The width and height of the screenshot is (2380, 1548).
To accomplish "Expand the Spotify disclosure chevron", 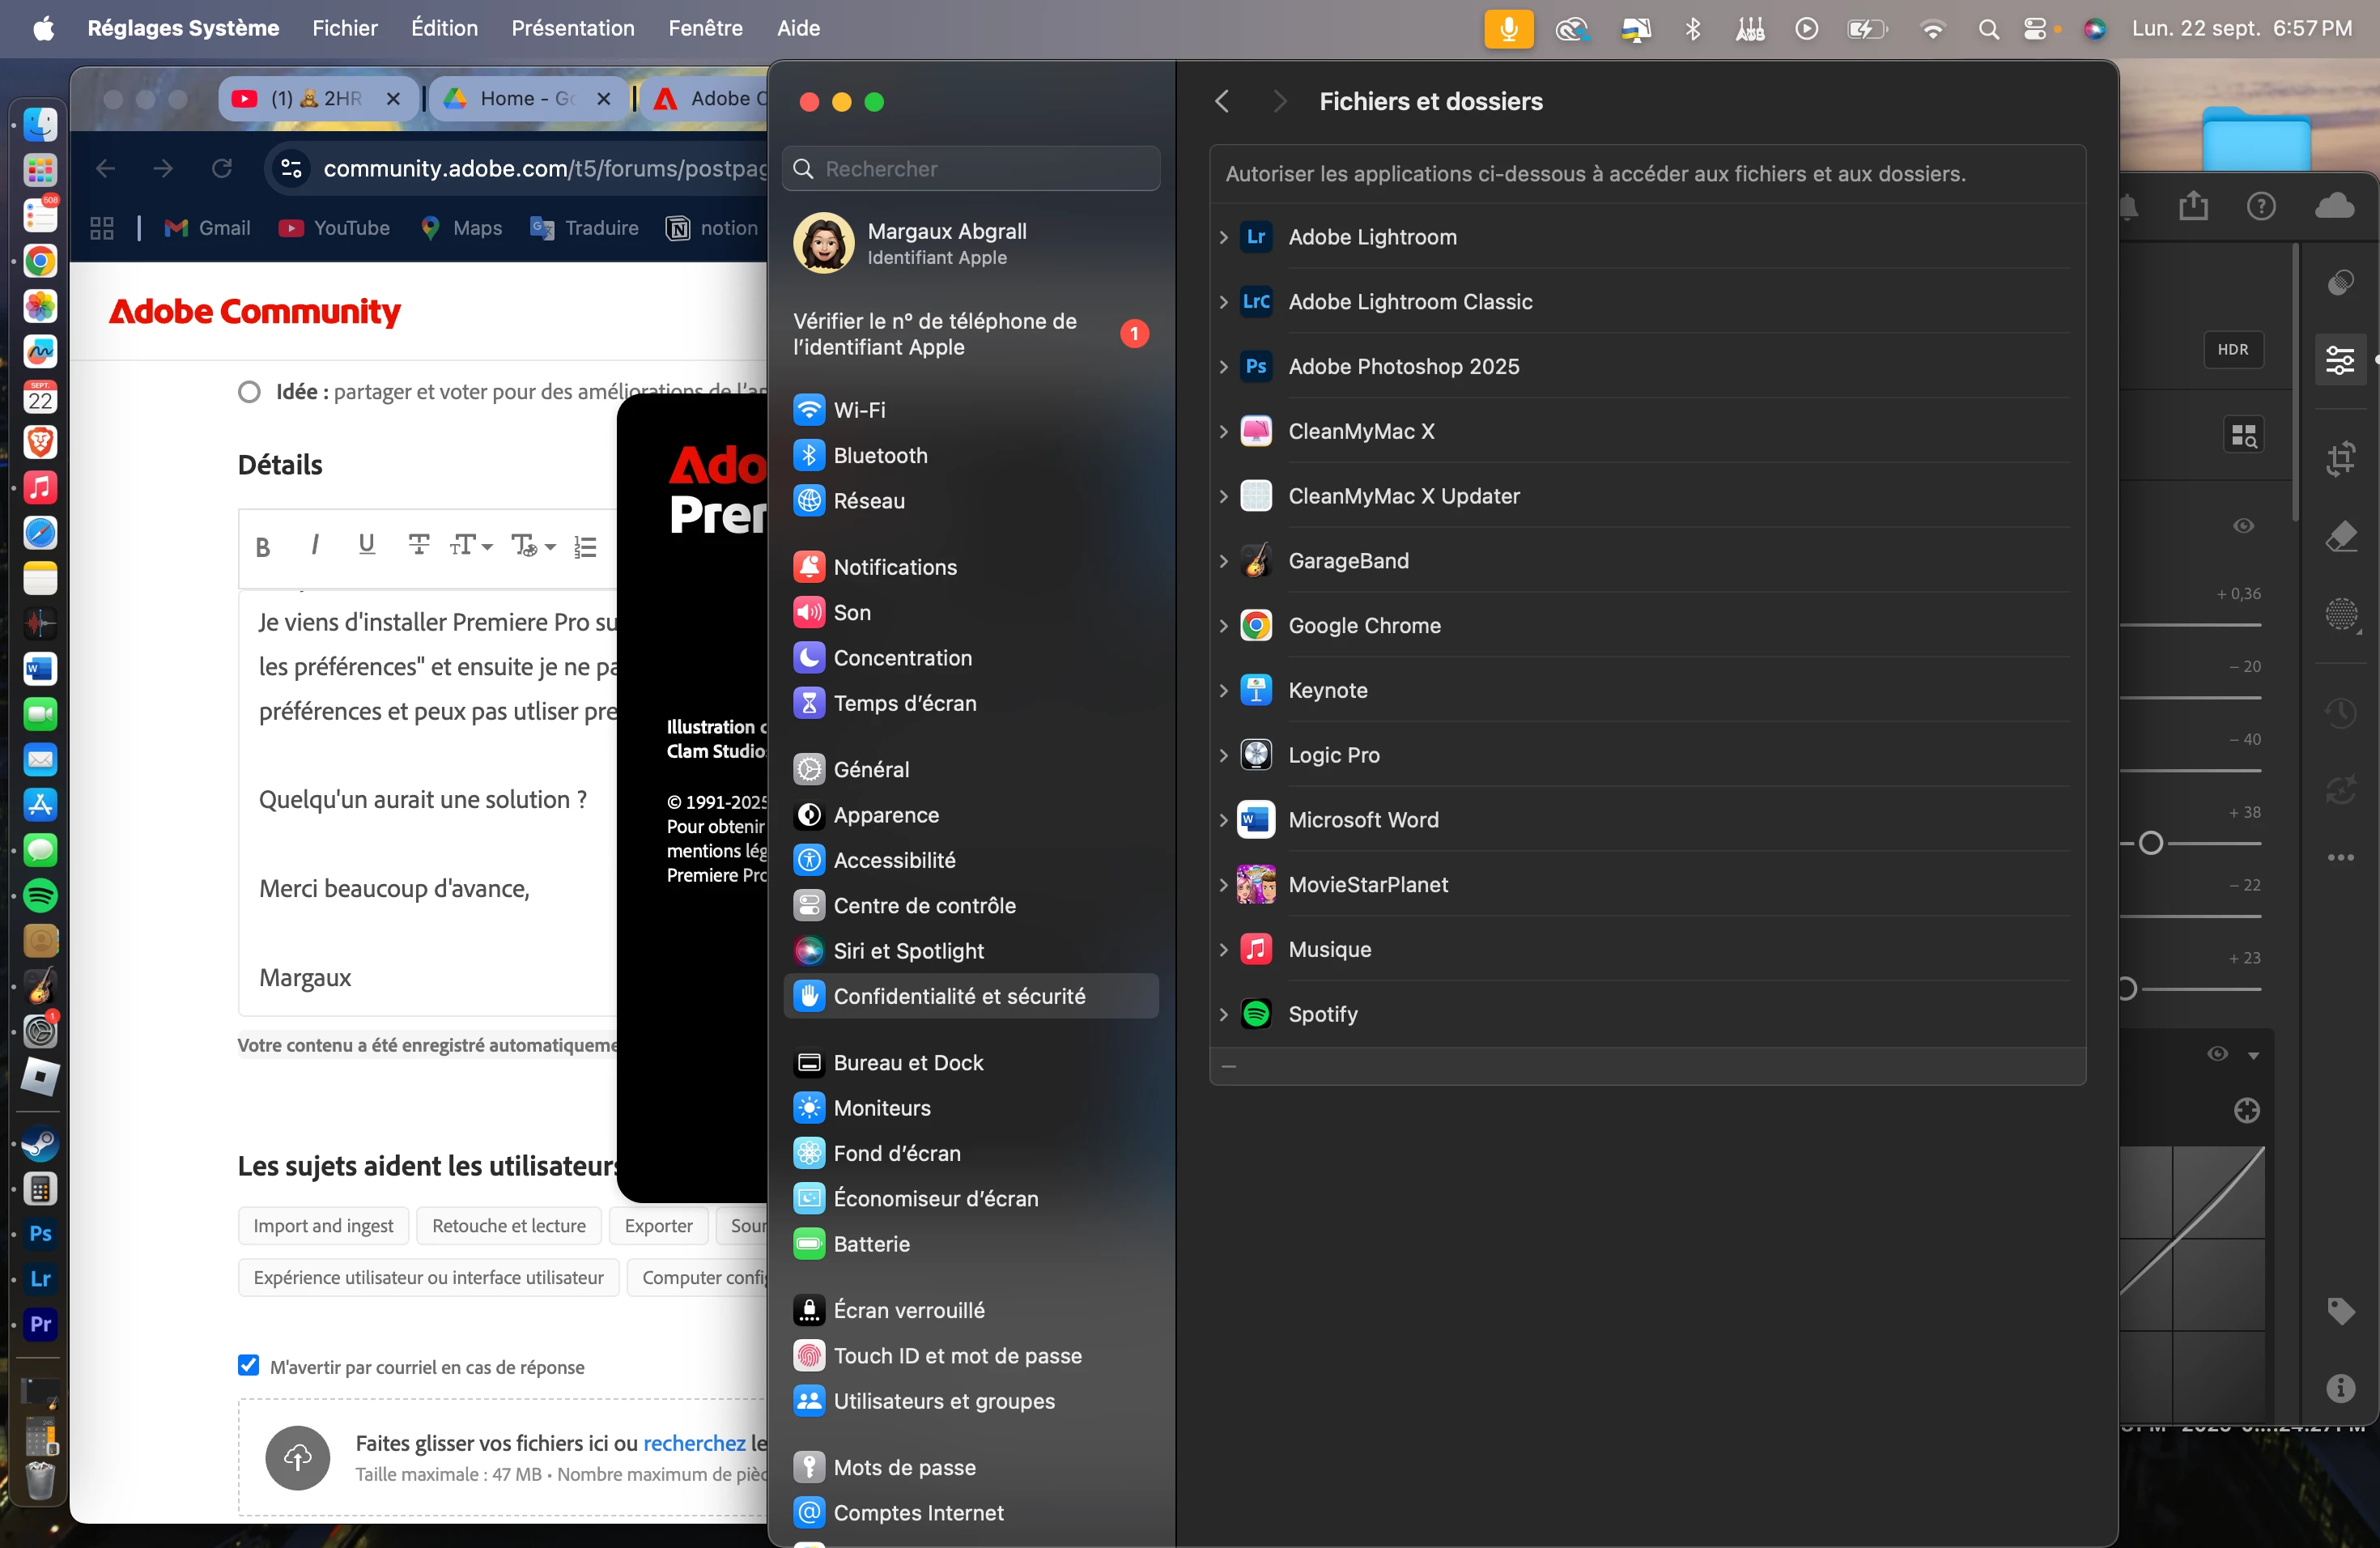I will coord(1223,1014).
